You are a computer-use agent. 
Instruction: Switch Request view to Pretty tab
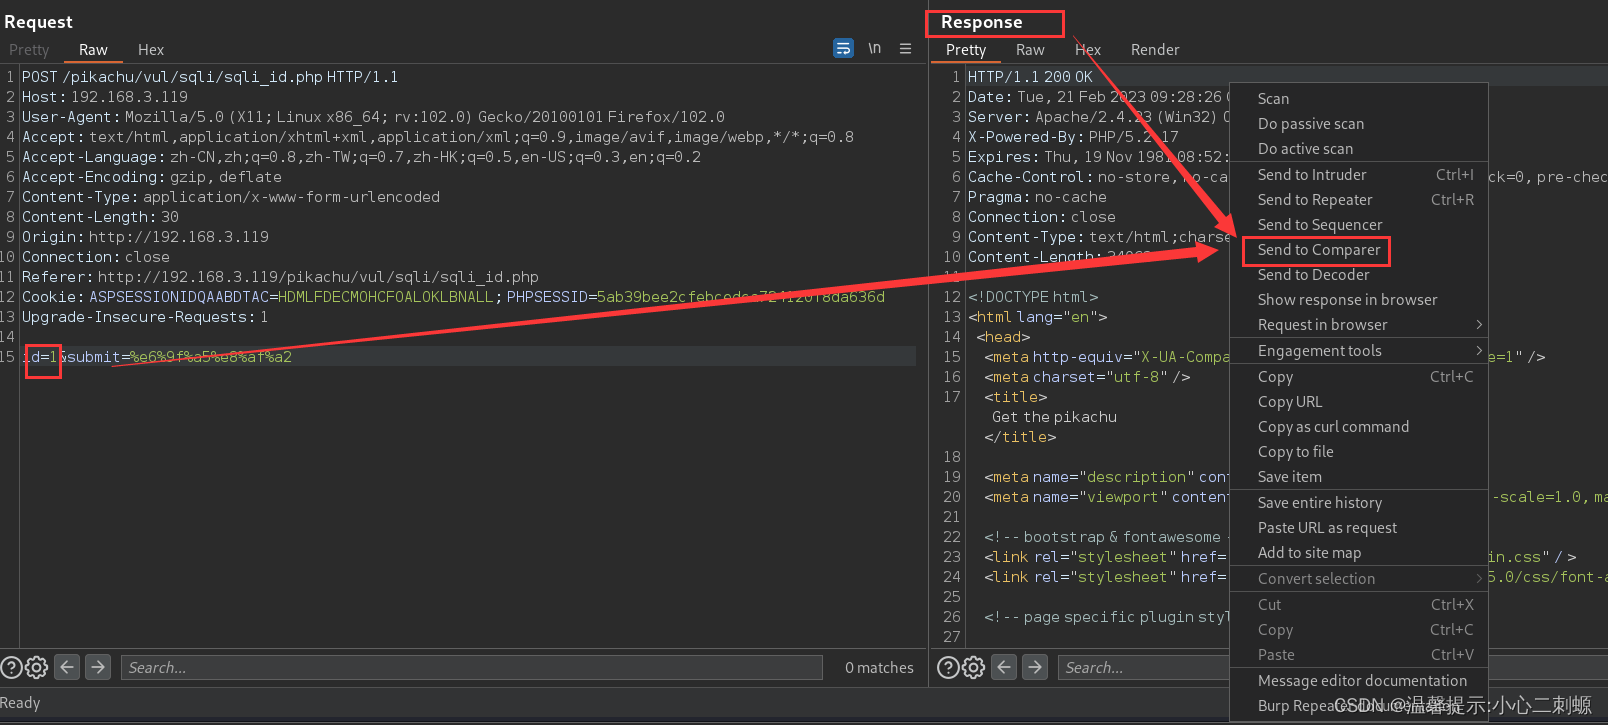pos(29,49)
